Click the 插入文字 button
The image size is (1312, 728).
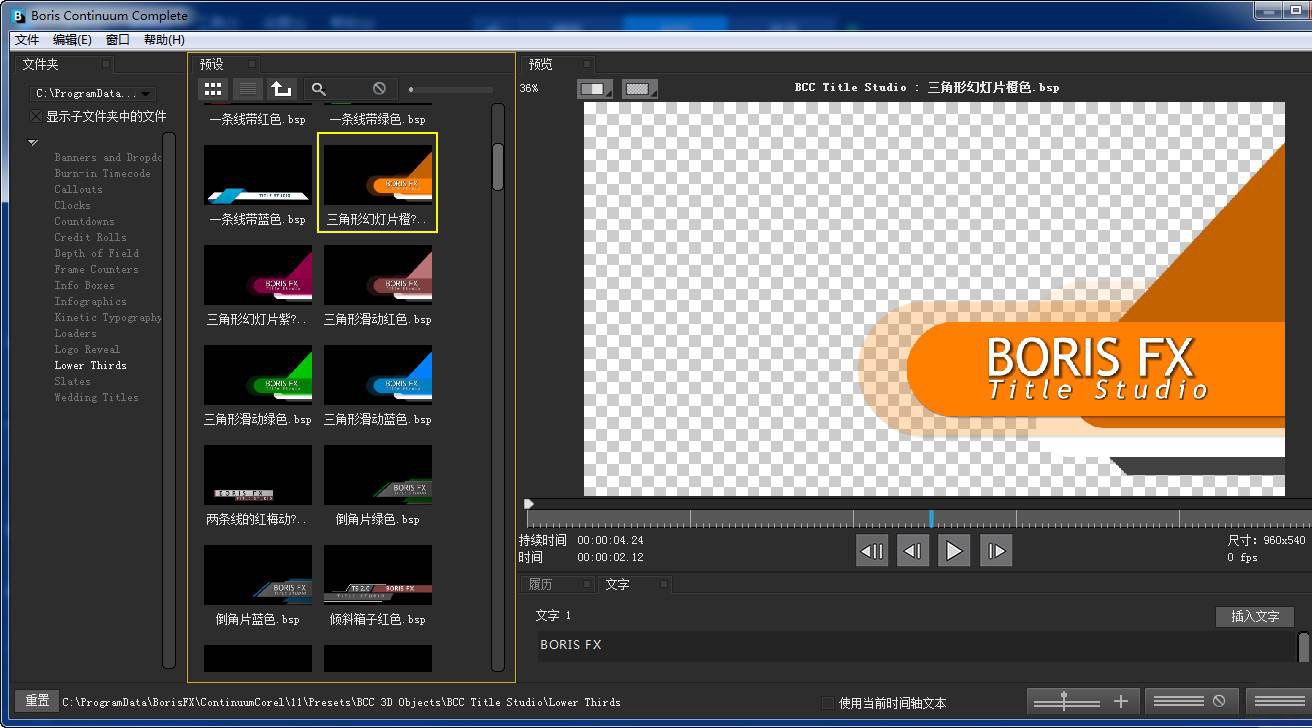(x=1255, y=616)
